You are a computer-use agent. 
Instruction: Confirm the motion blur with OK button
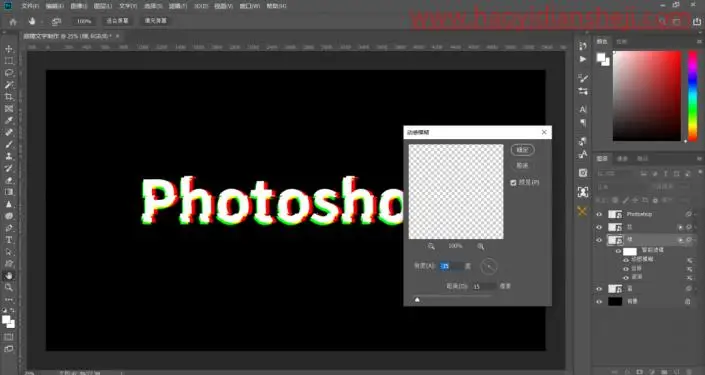pos(522,150)
